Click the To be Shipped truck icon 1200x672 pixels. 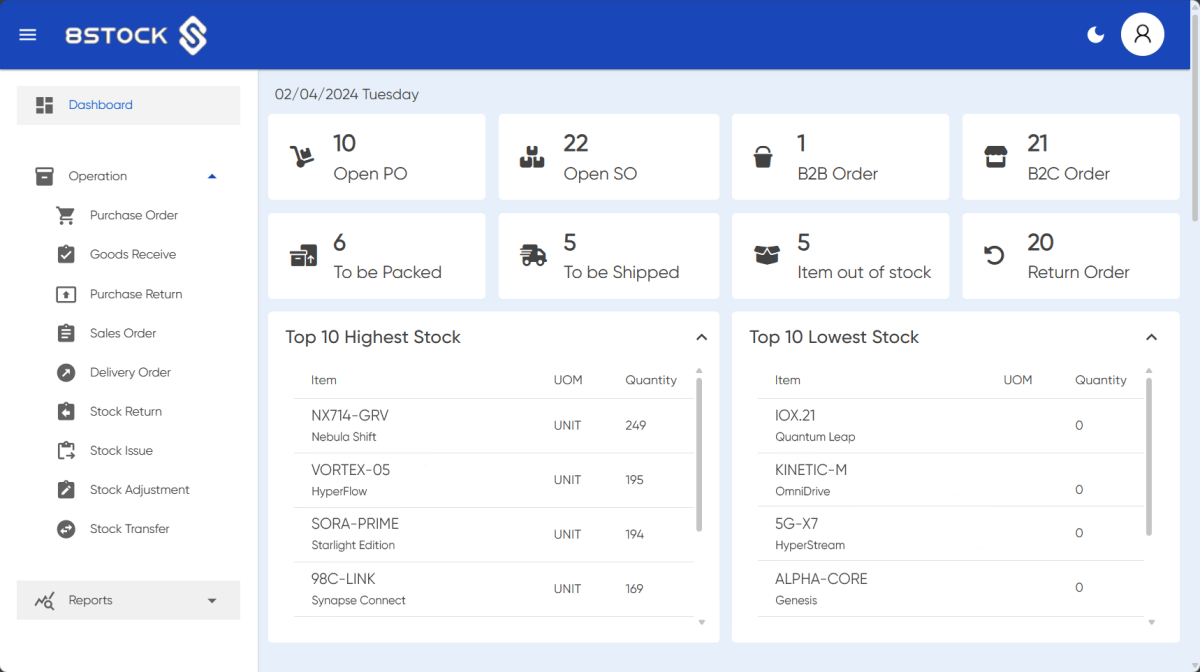click(x=532, y=255)
